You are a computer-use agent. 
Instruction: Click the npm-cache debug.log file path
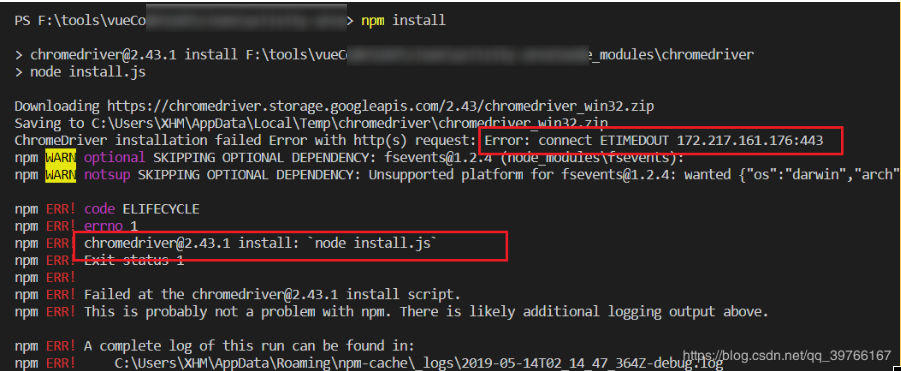coord(419,364)
